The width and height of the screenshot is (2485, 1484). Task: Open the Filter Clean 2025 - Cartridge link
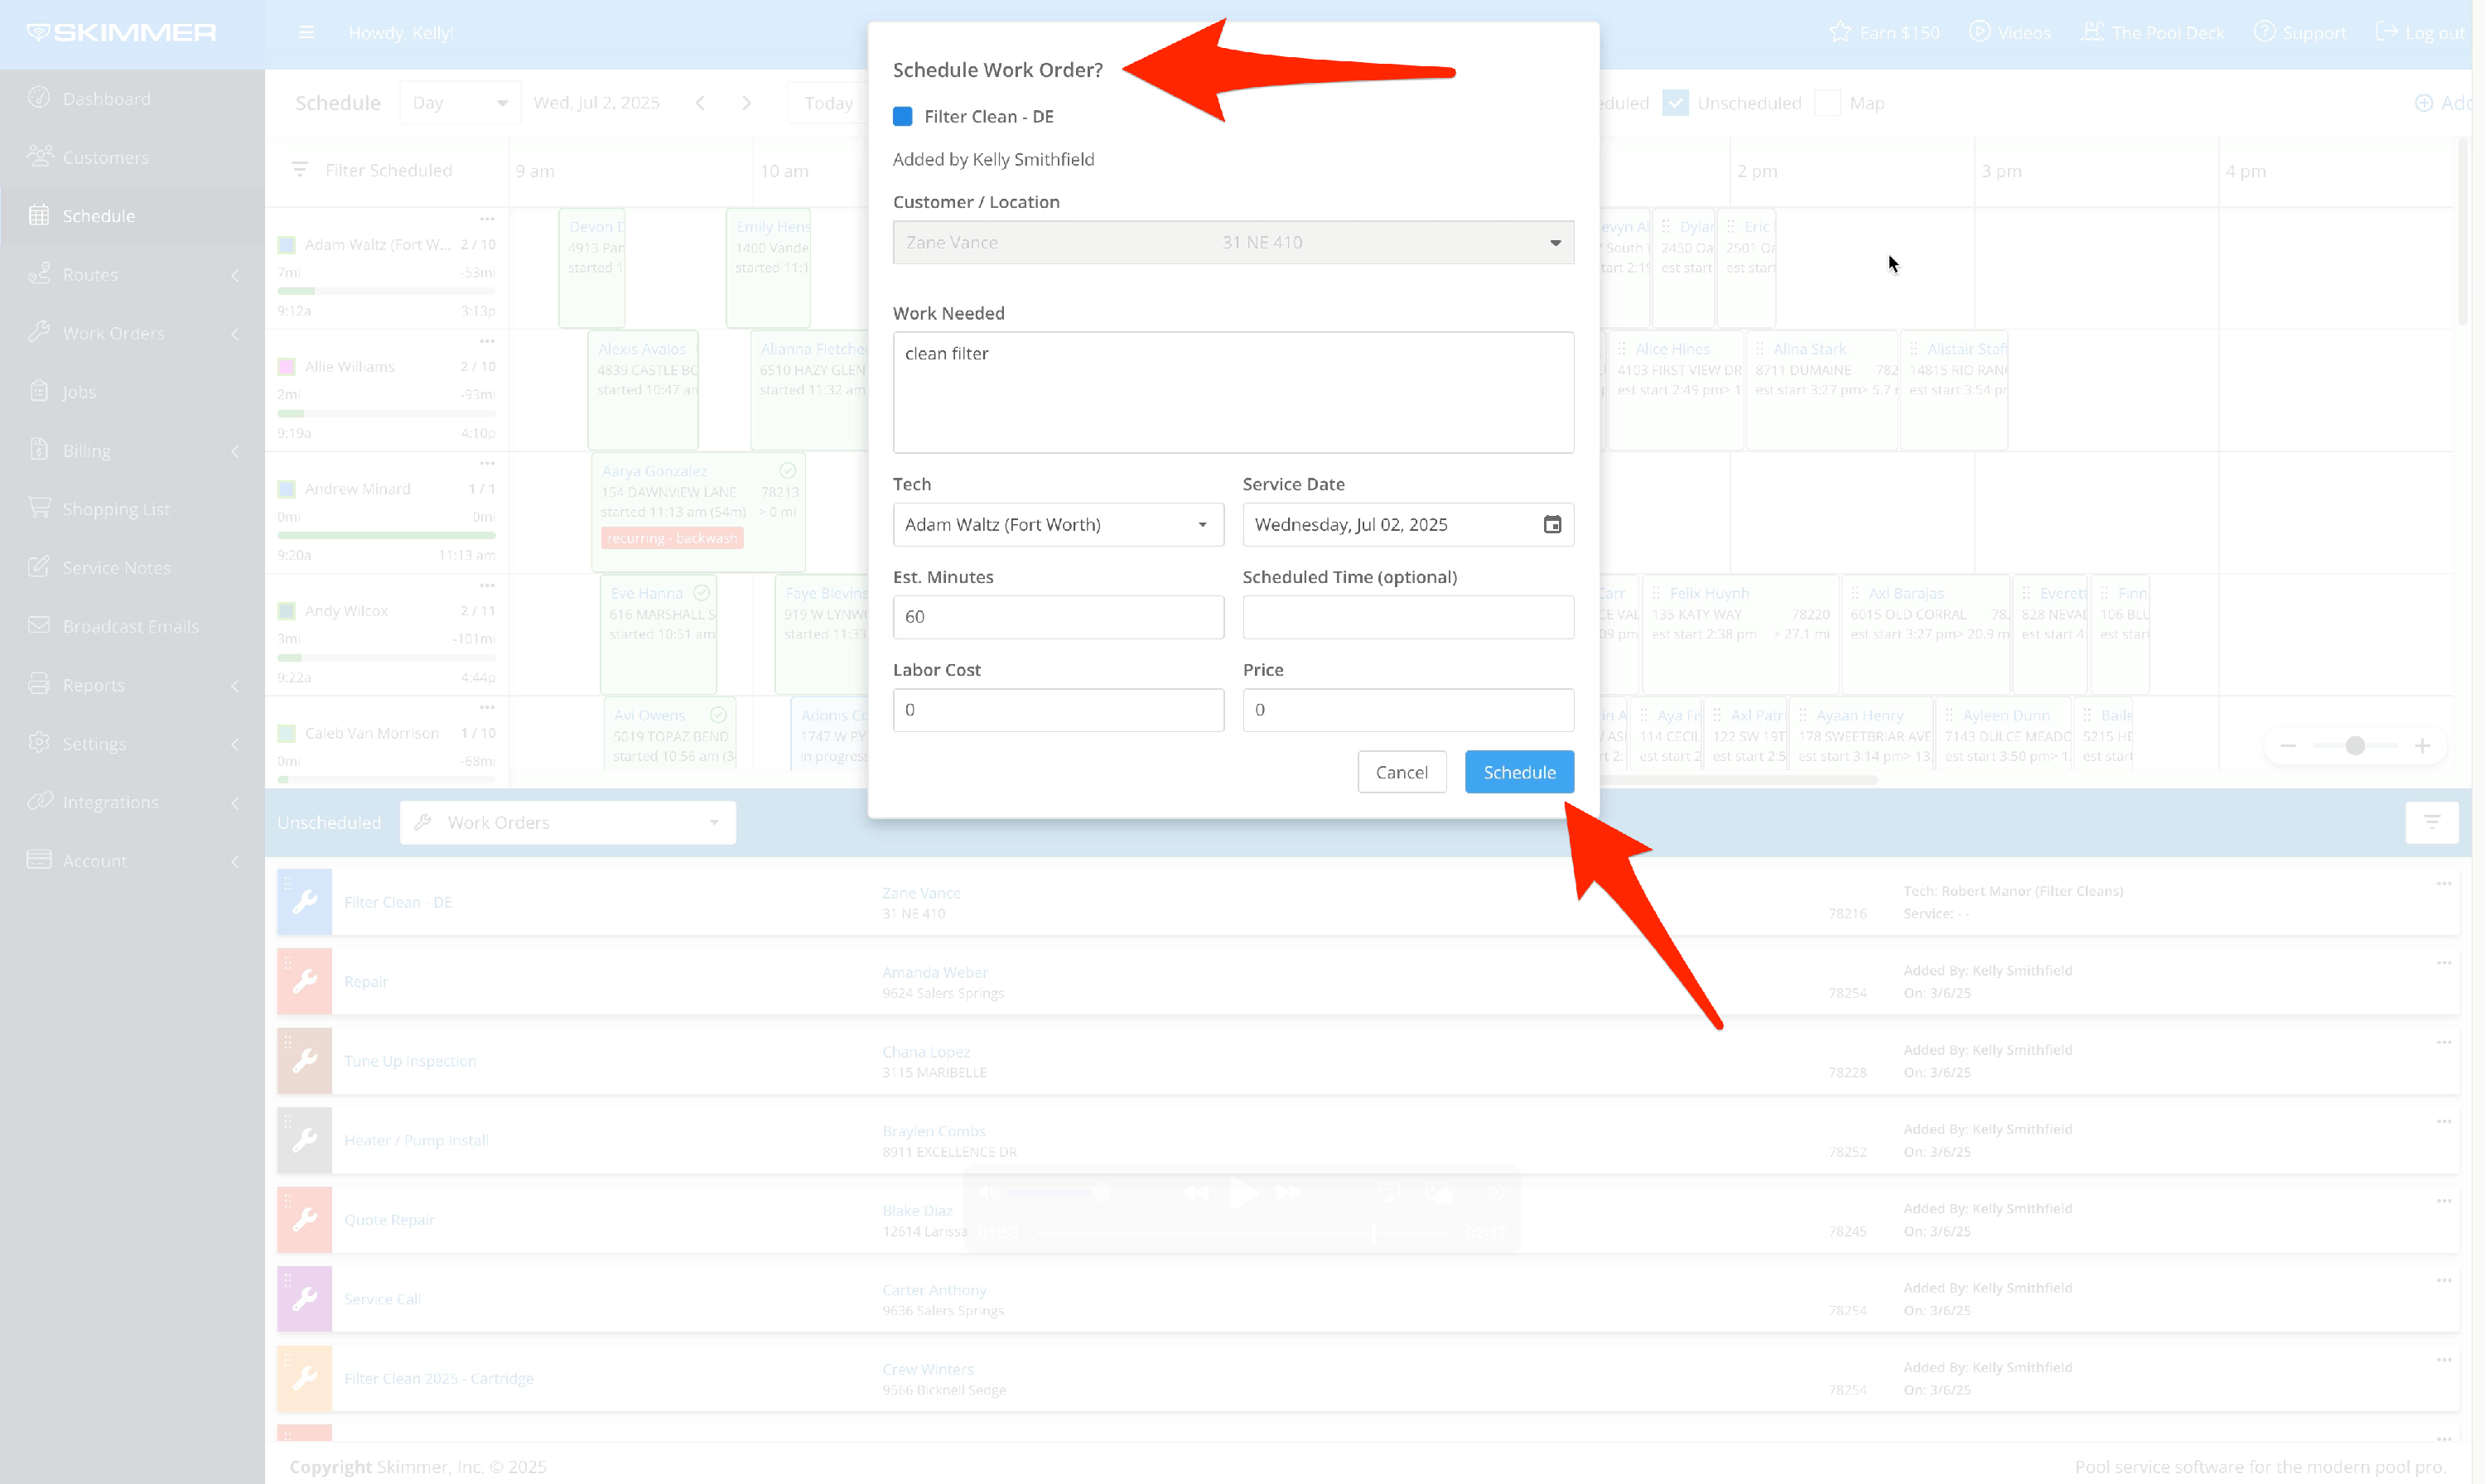(439, 1378)
